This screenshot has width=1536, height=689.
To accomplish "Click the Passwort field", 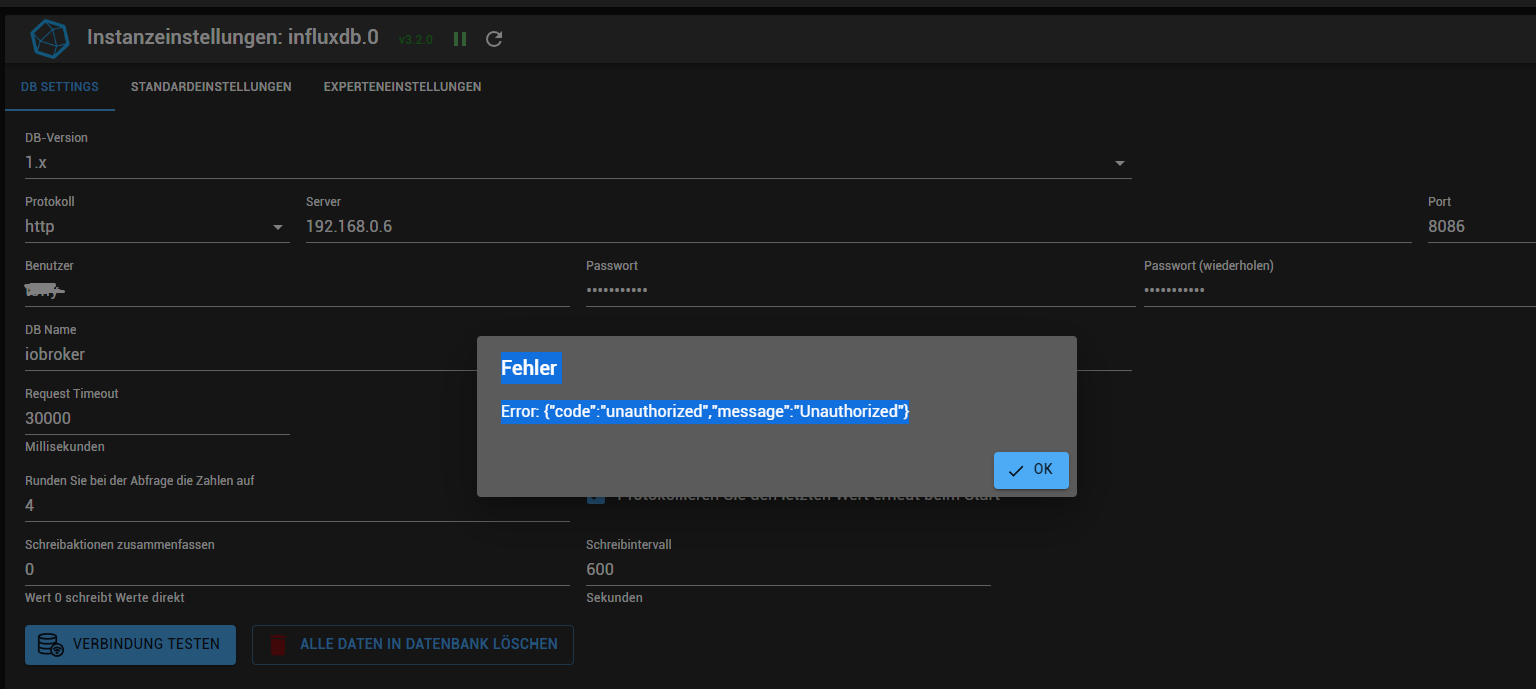I will pos(860,291).
